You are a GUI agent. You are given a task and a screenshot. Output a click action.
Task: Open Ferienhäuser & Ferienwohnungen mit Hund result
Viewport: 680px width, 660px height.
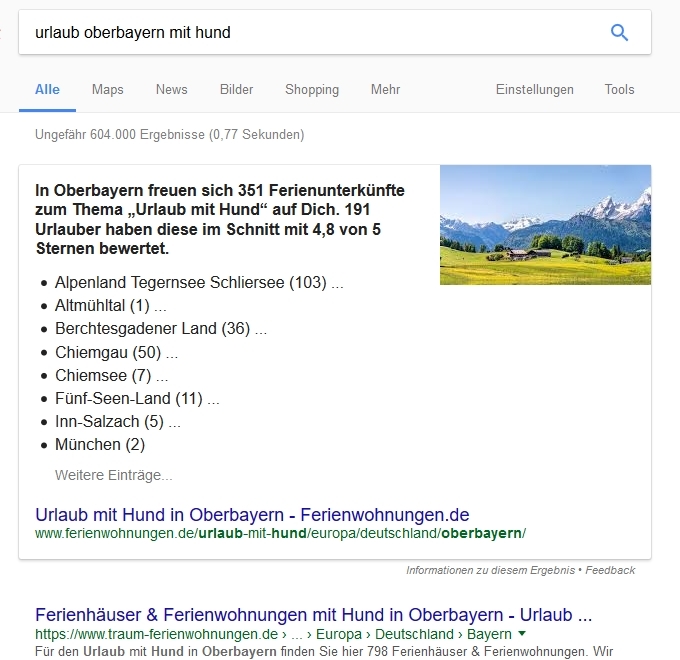(313, 614)
